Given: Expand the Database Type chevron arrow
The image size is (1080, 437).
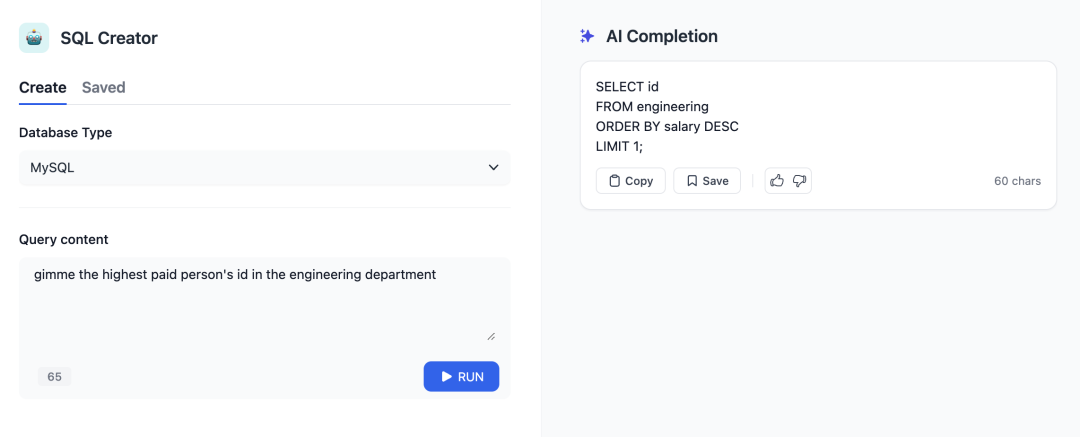Looking at the screenshot, I should (x=493, y=168).
